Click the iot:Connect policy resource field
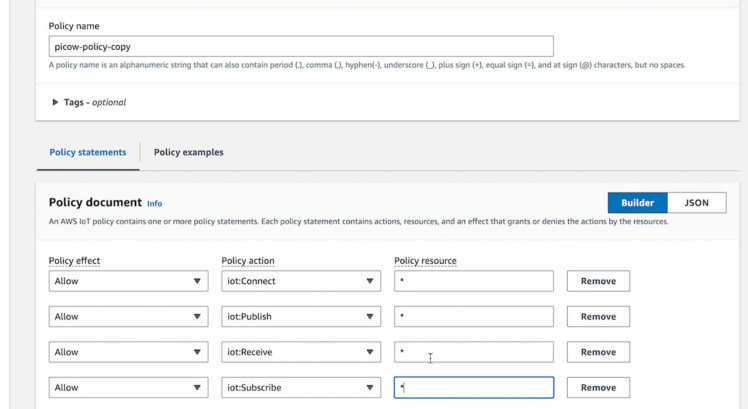 [473, 281]
